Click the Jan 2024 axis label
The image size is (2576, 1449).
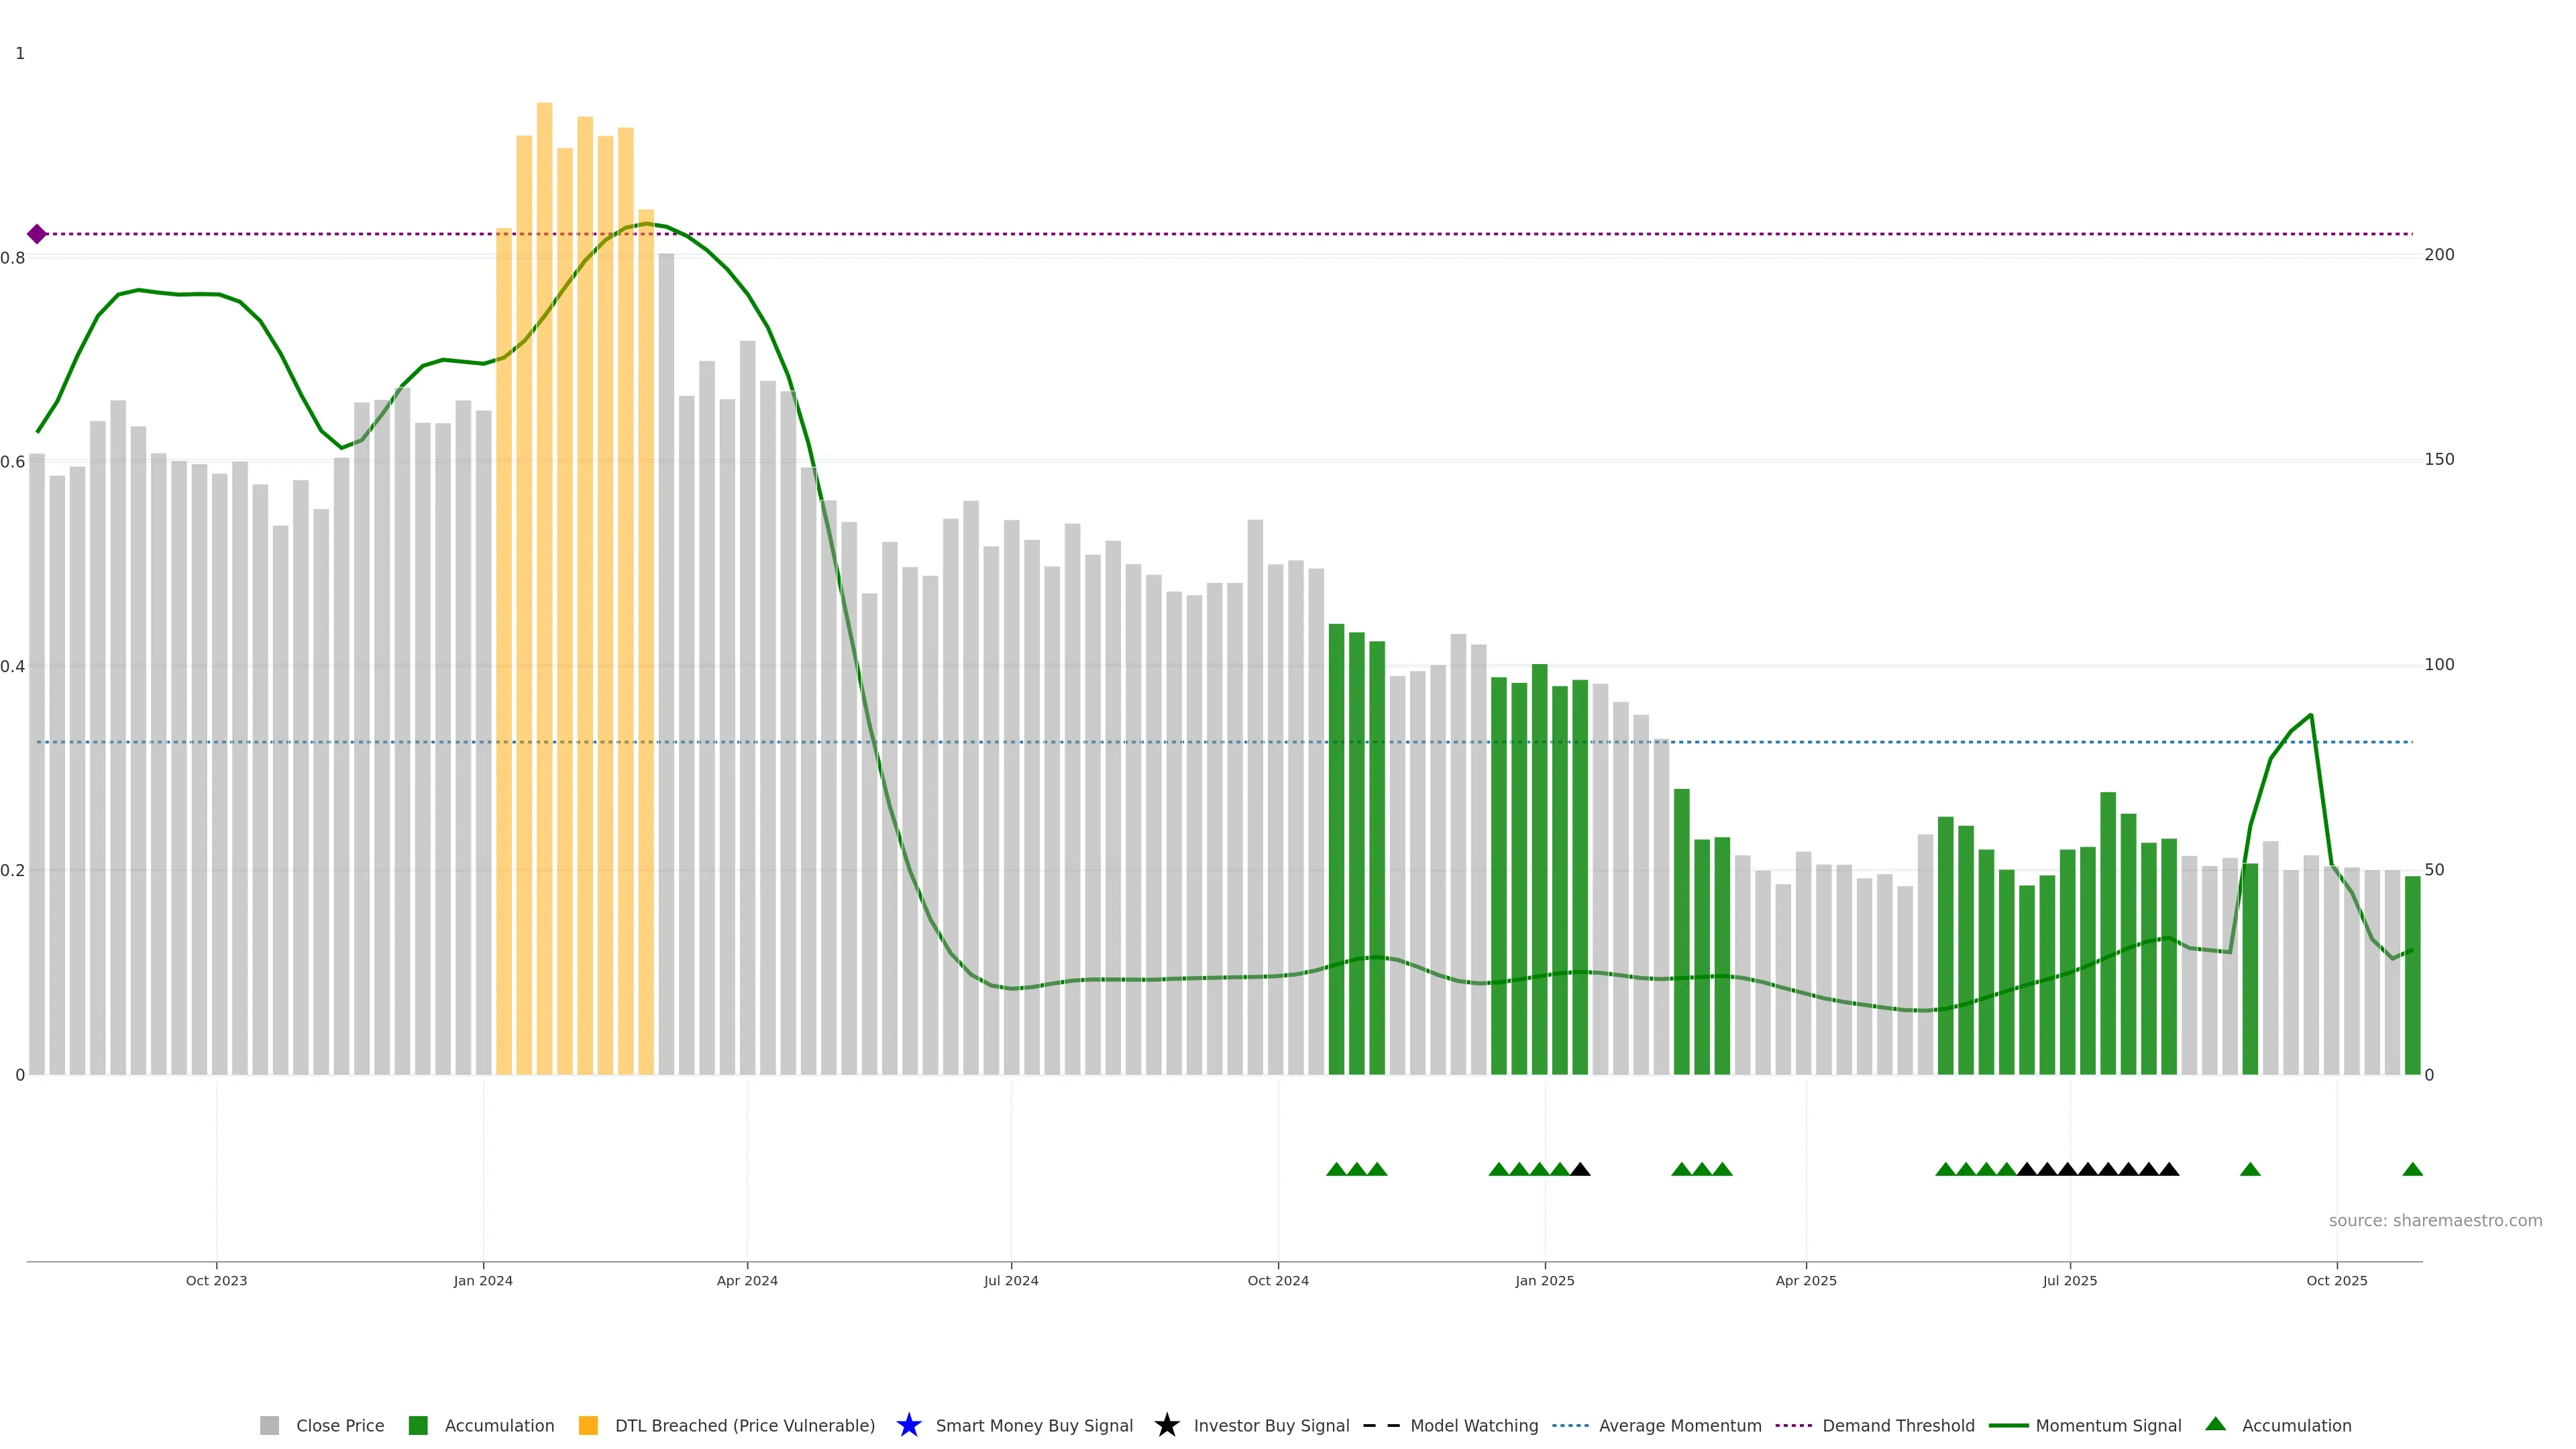pos(483,1281)
